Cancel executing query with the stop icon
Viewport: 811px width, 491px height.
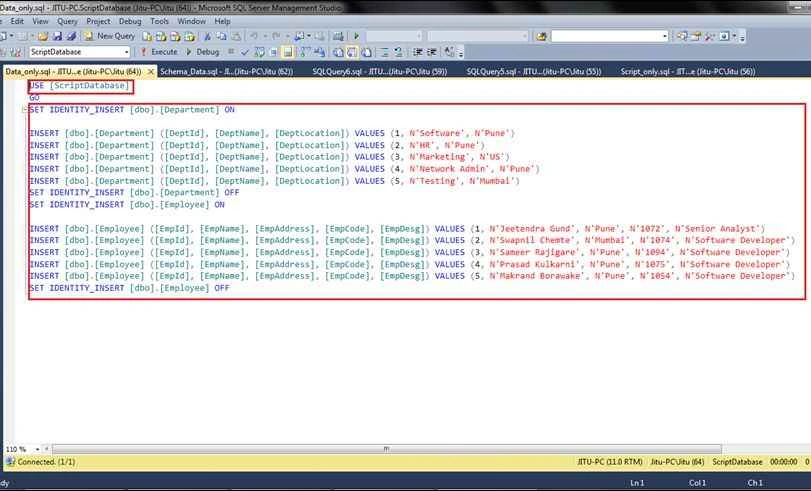pyautogui.click(x=231, y=52)
